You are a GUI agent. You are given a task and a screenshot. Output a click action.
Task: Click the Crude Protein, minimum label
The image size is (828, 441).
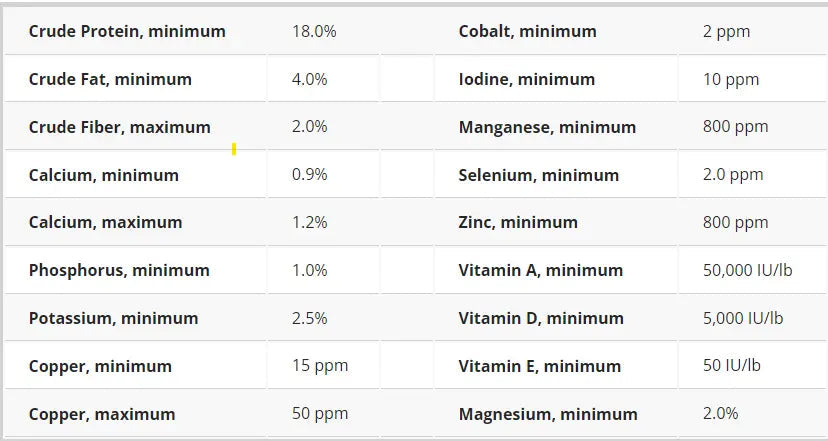pos(127,31)
